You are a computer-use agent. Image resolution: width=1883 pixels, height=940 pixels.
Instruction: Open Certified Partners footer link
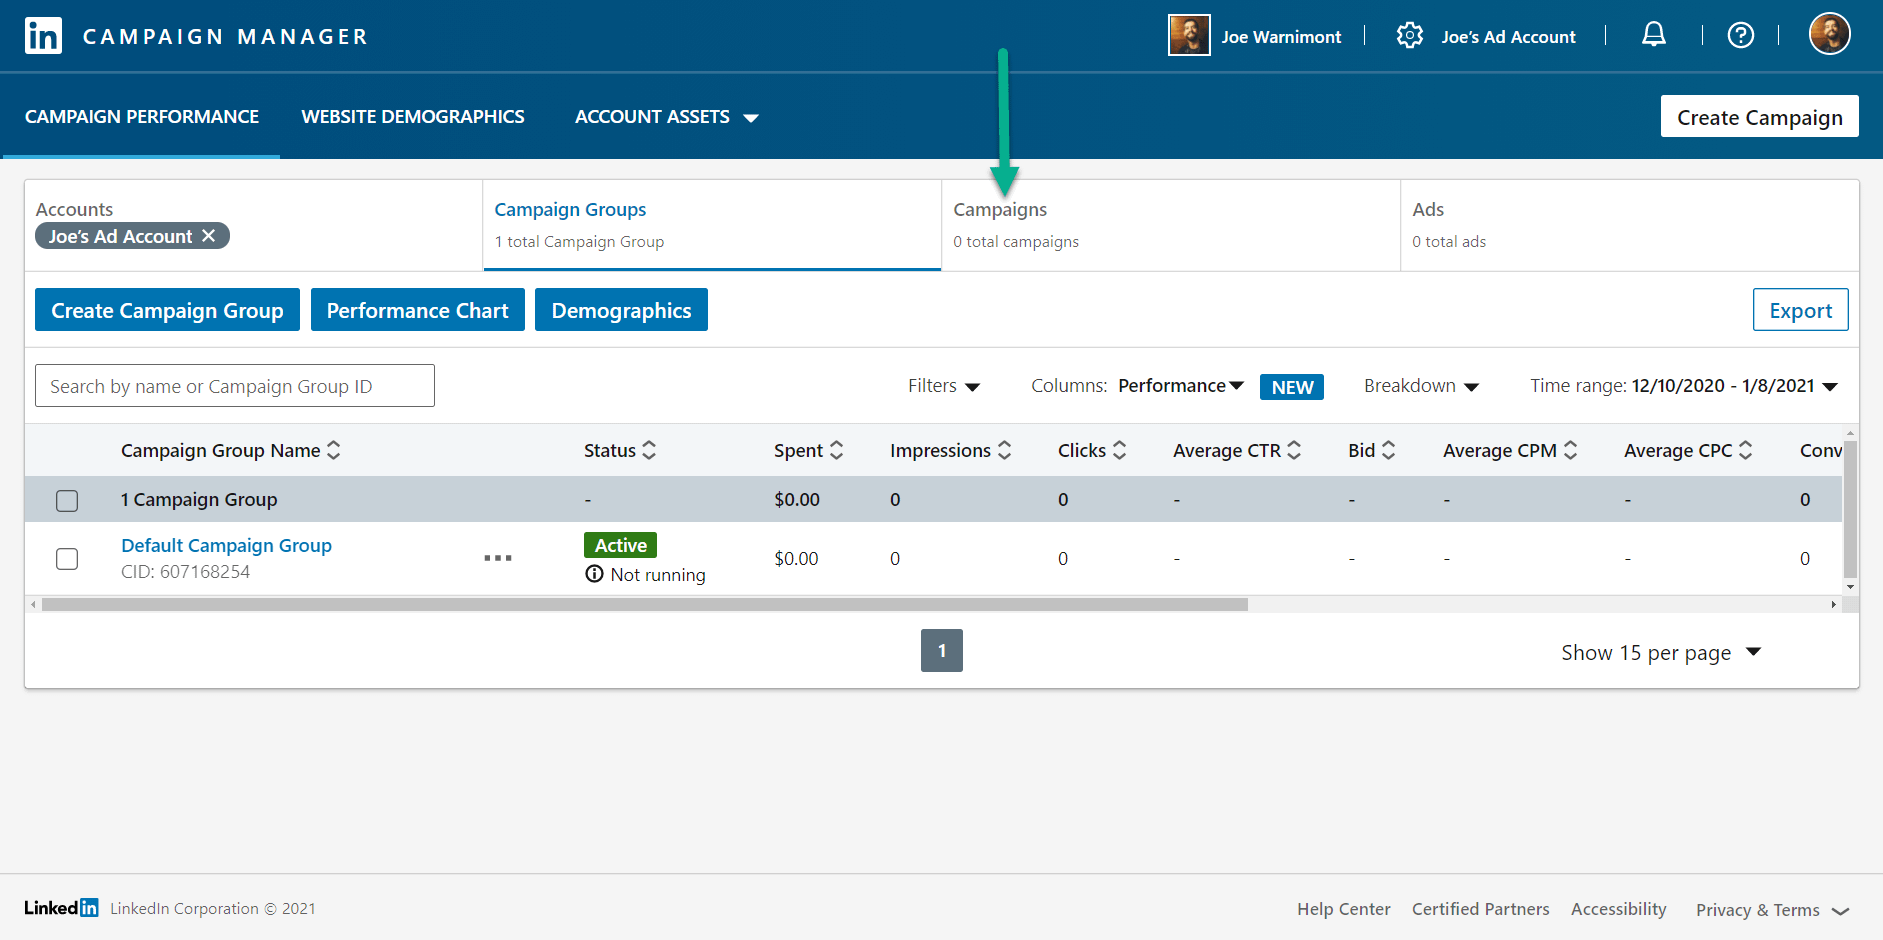(1480, 909)
